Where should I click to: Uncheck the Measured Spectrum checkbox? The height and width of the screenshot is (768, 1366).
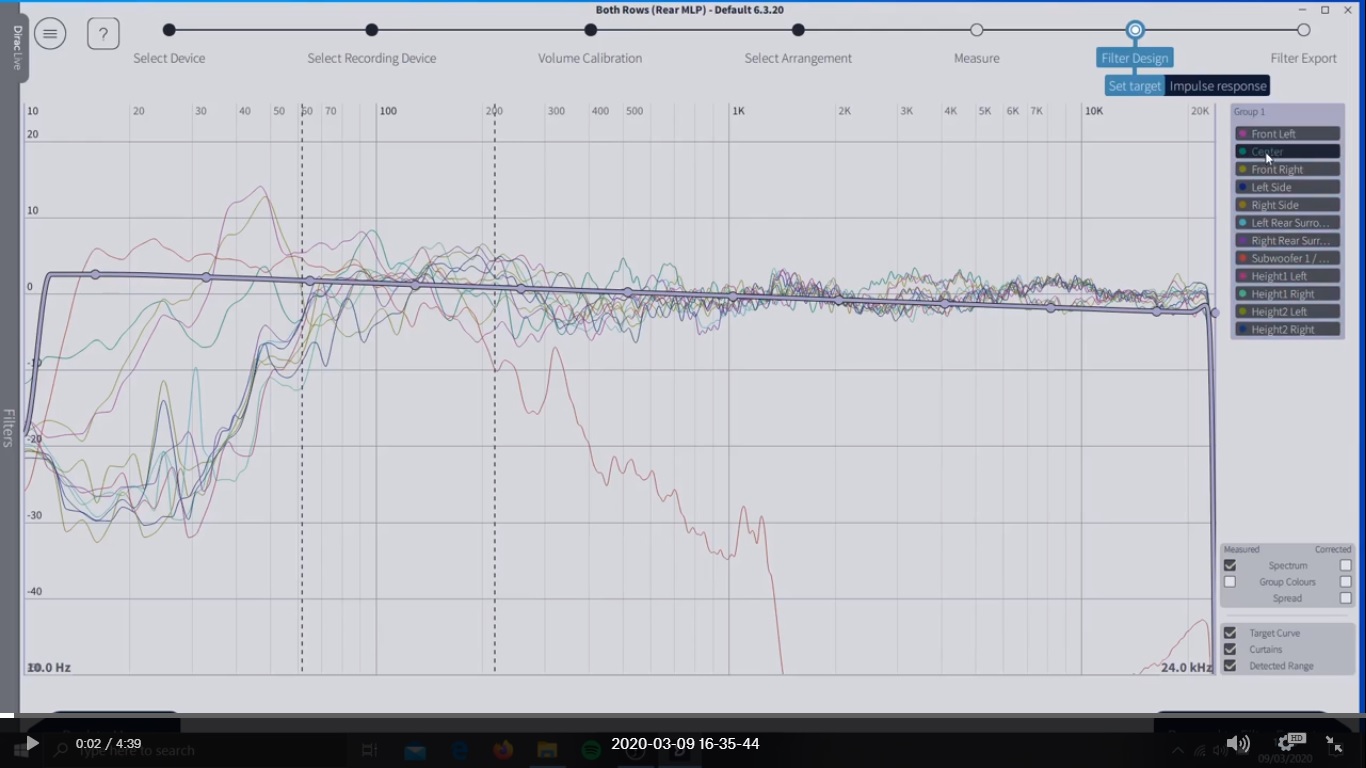(1230, 566)
